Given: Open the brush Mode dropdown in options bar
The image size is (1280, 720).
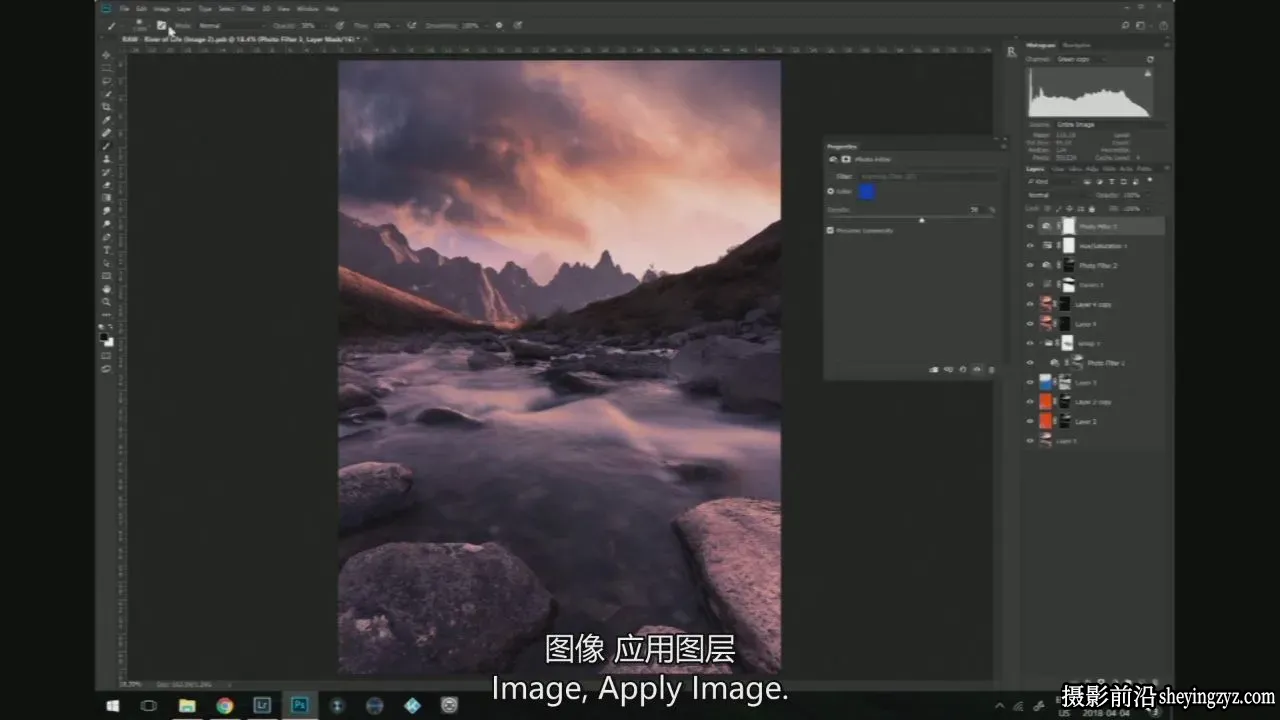Looking at the screenshot, I should [x=232, y=25].
